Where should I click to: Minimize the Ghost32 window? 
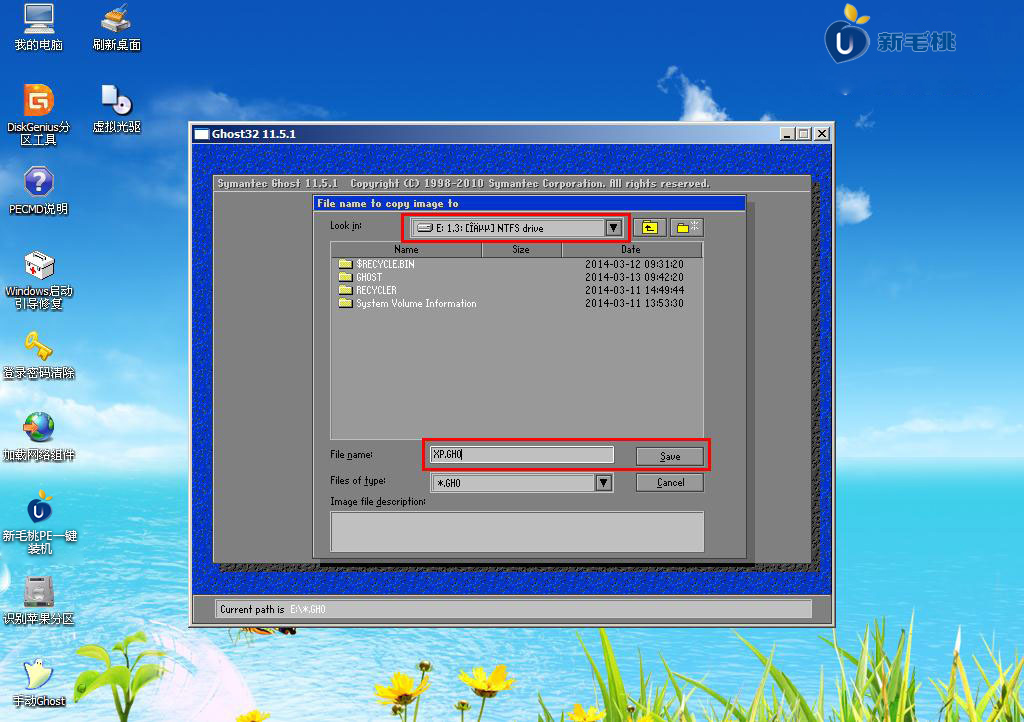(x=787, y=134)
